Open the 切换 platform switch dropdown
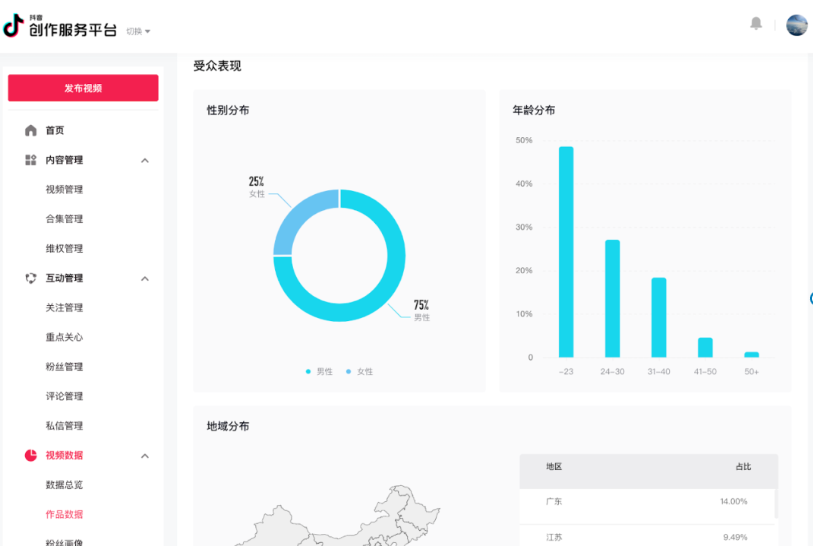The width and height of the screenshot is (813, 546). [138, 31]
